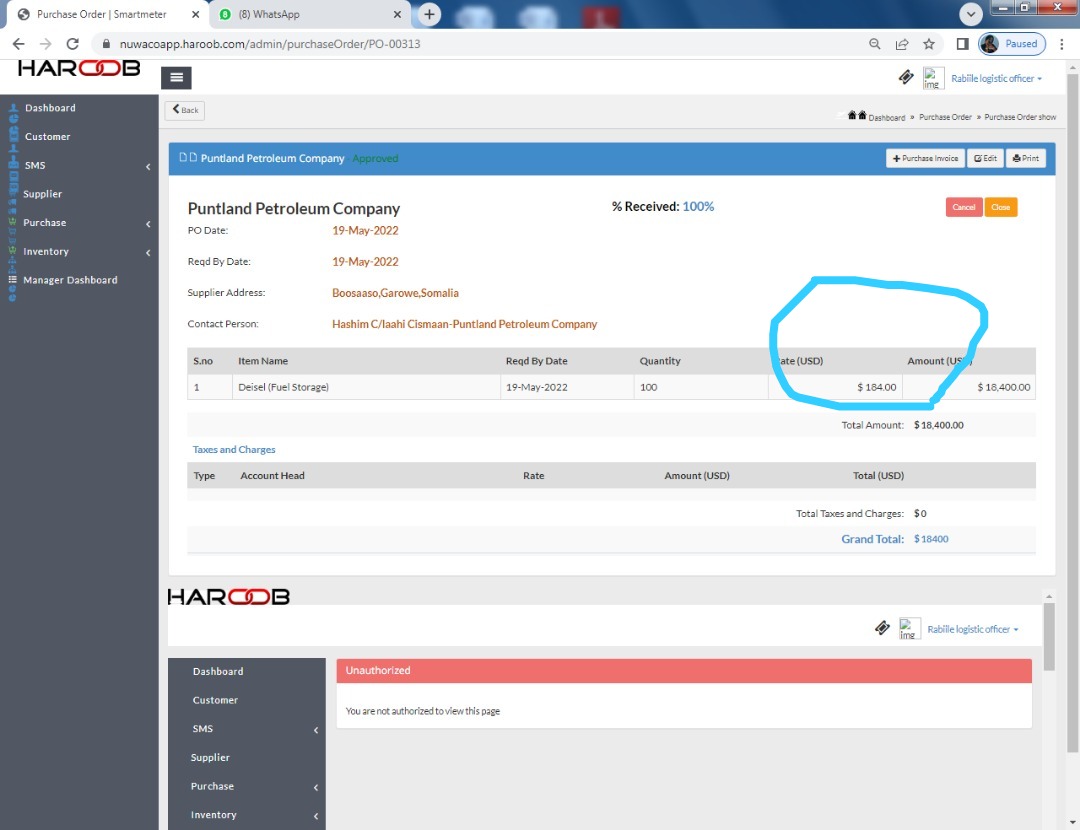Image resolution: width=1080 pixels, height=830 pixels.
Task: Click the 'Boosaaso,Garowe,Somalia' supplier address
Action: pos(395,293)
